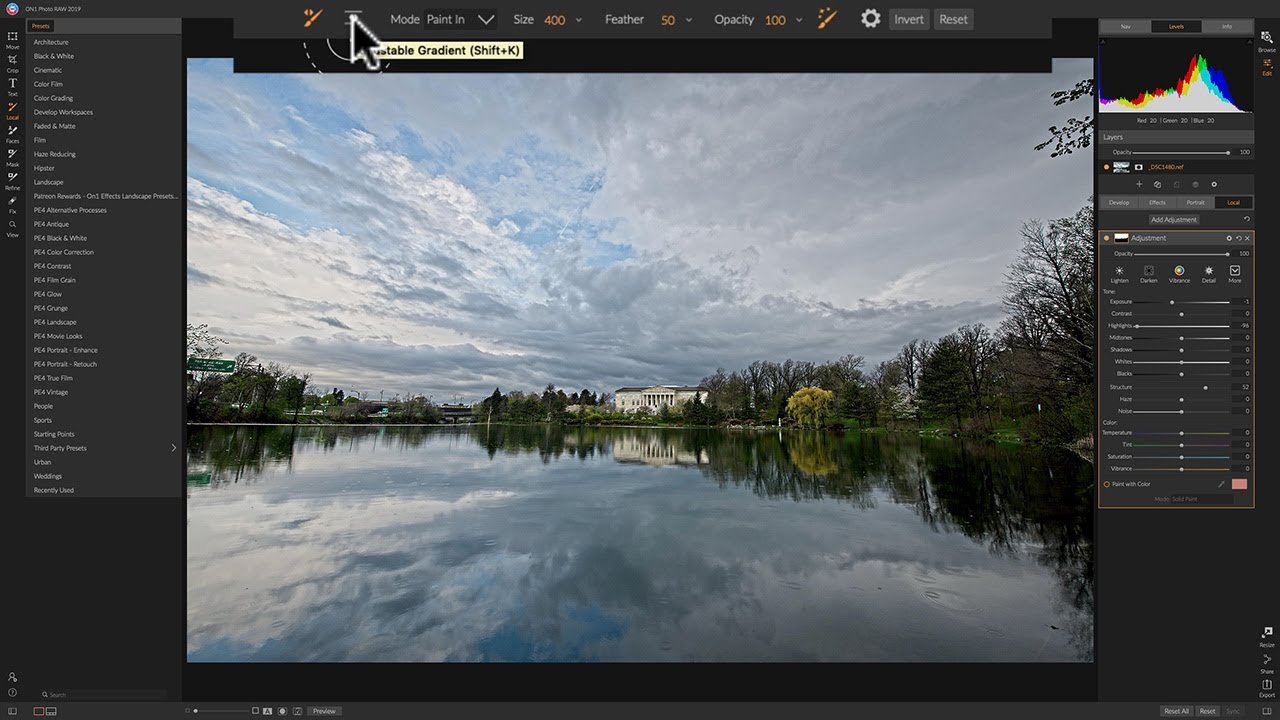This screenshot has width=1280, height=720.
Task: Open the Opacity value dropdown arrow
Action: click(x=797, y=20)
